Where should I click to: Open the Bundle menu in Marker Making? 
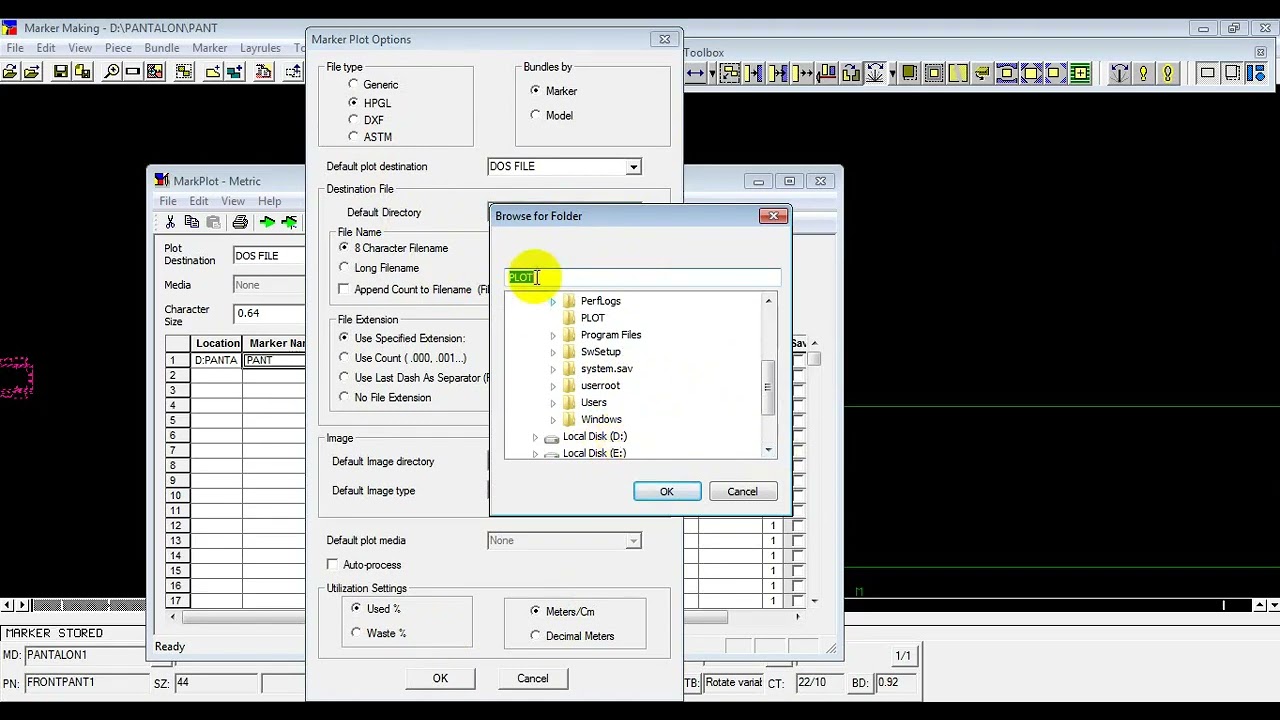(162, 48)
